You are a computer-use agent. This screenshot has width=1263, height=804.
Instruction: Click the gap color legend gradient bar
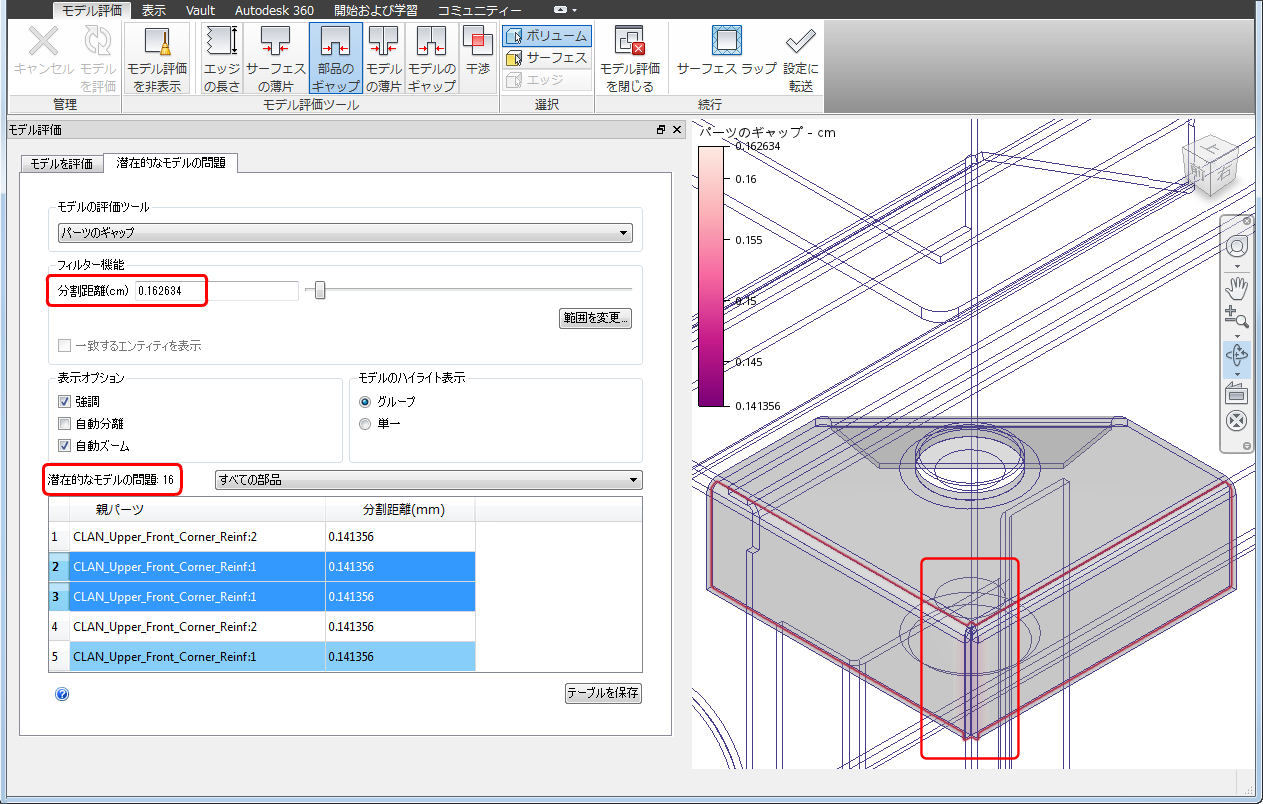(709, 276)
